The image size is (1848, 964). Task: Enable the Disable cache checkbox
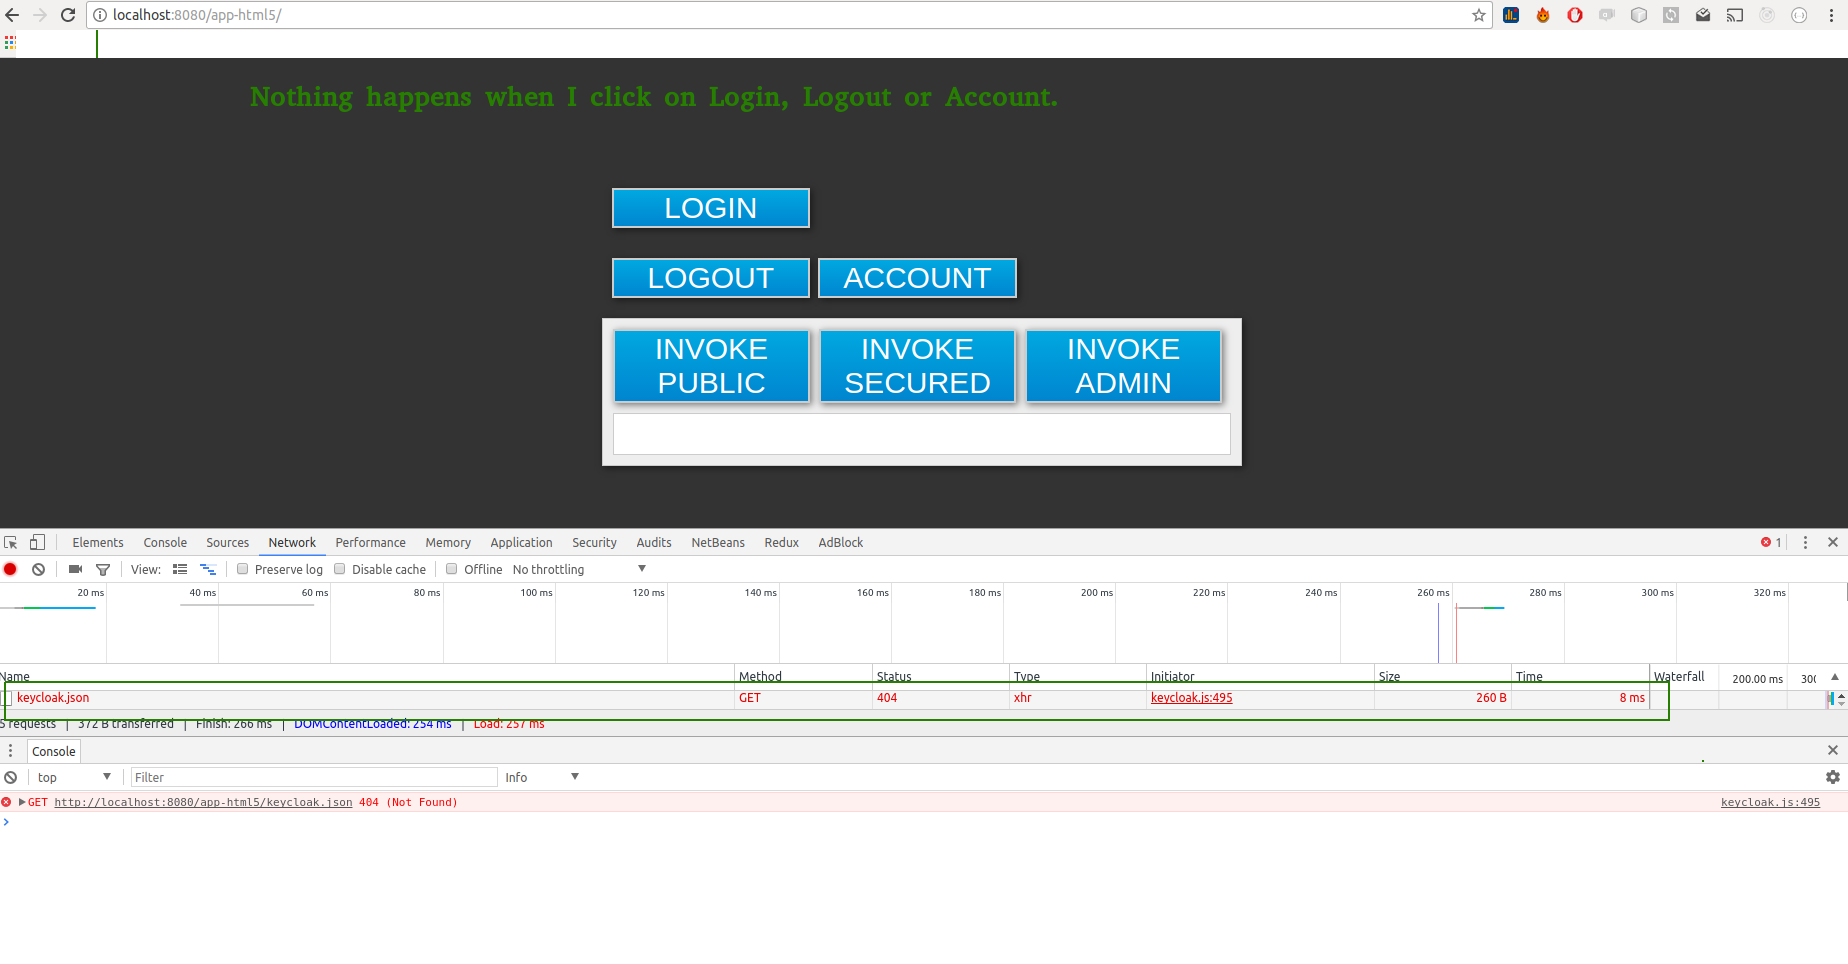tap(339, 569)
